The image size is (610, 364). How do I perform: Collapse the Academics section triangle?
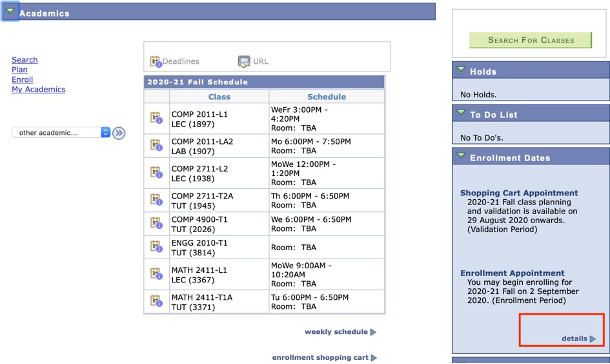pyautogui.click(x=10, y=12)
